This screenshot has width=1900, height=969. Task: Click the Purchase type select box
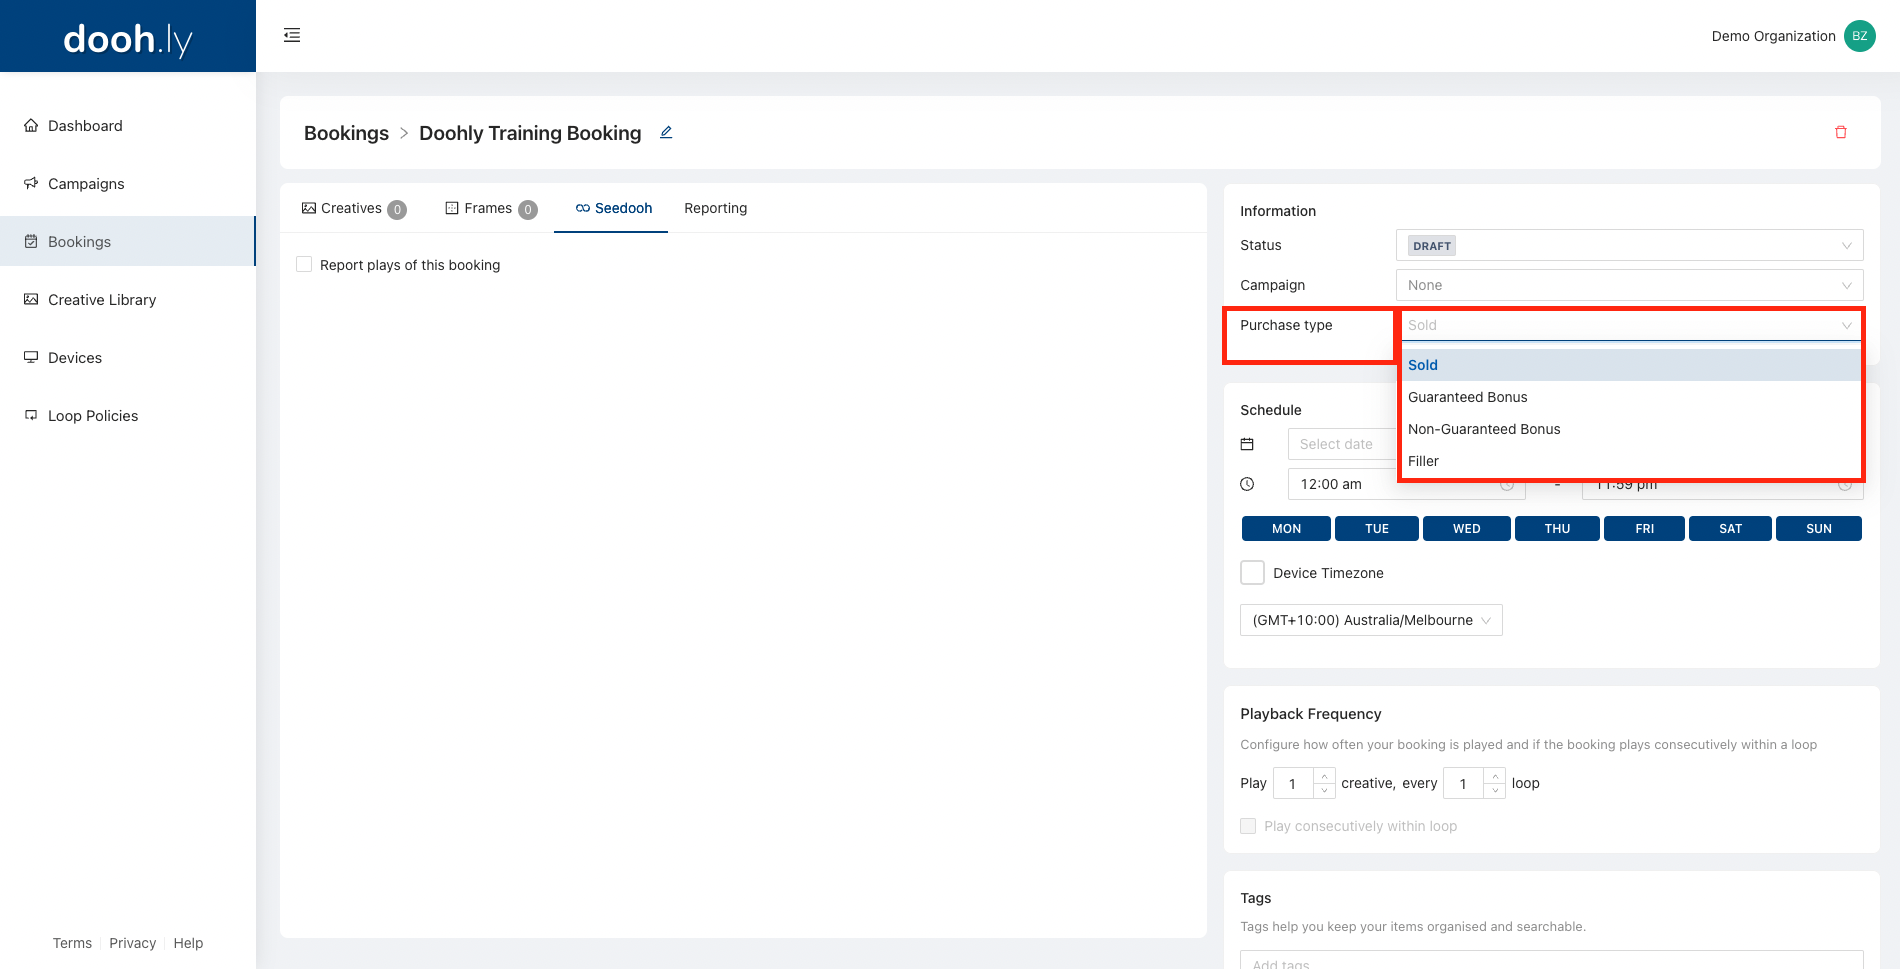point(1629,325)
